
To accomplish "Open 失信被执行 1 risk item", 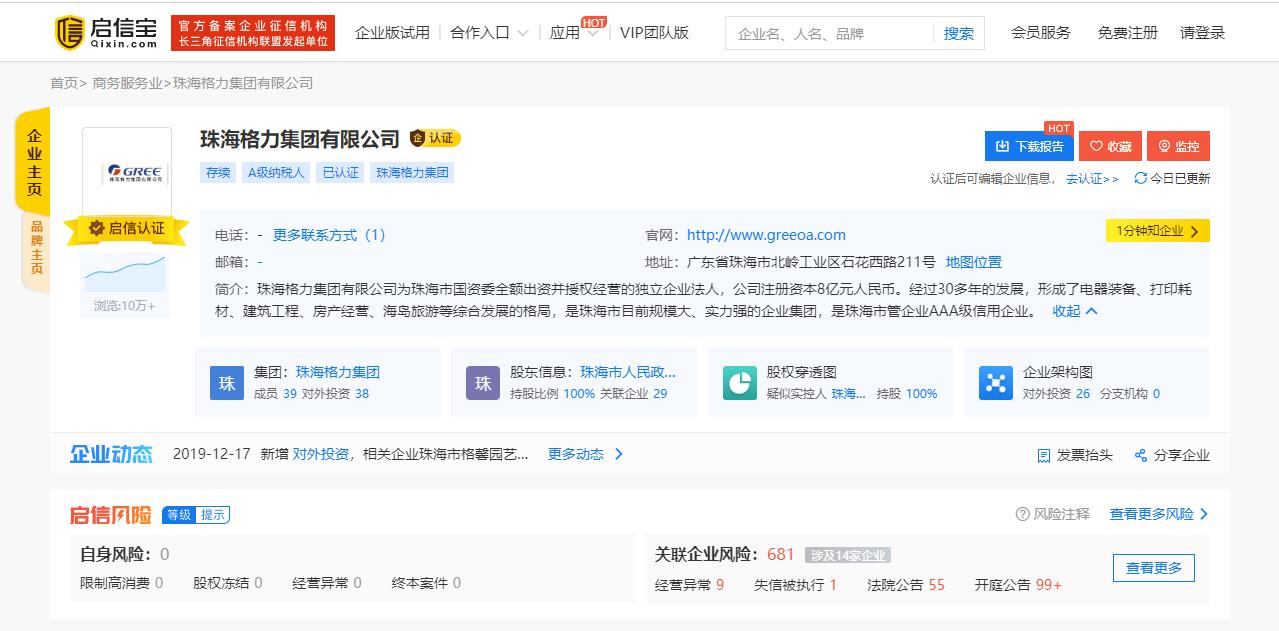I will click(x=795, y=584).
